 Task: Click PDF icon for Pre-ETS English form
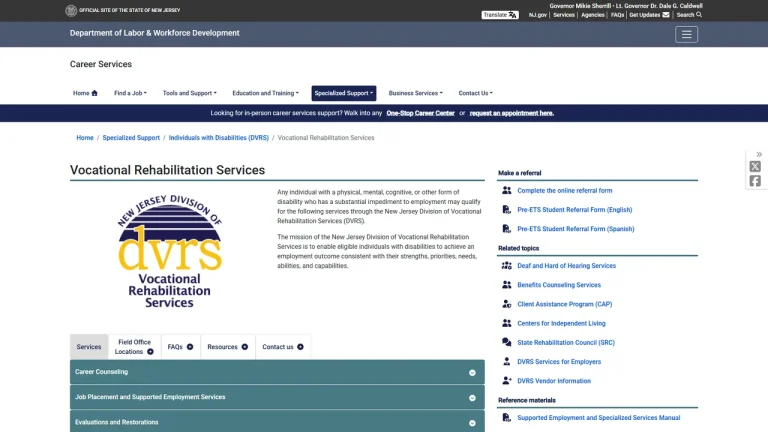coord(506,210)
